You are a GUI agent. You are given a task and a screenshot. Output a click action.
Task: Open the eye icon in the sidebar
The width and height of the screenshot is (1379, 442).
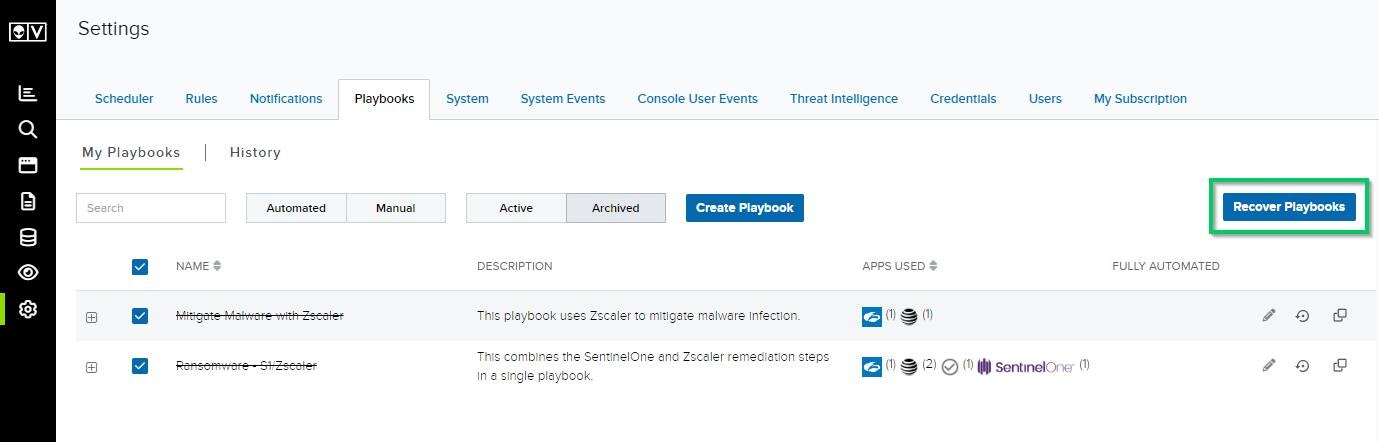pyautogui.click(x=28, y=273)
